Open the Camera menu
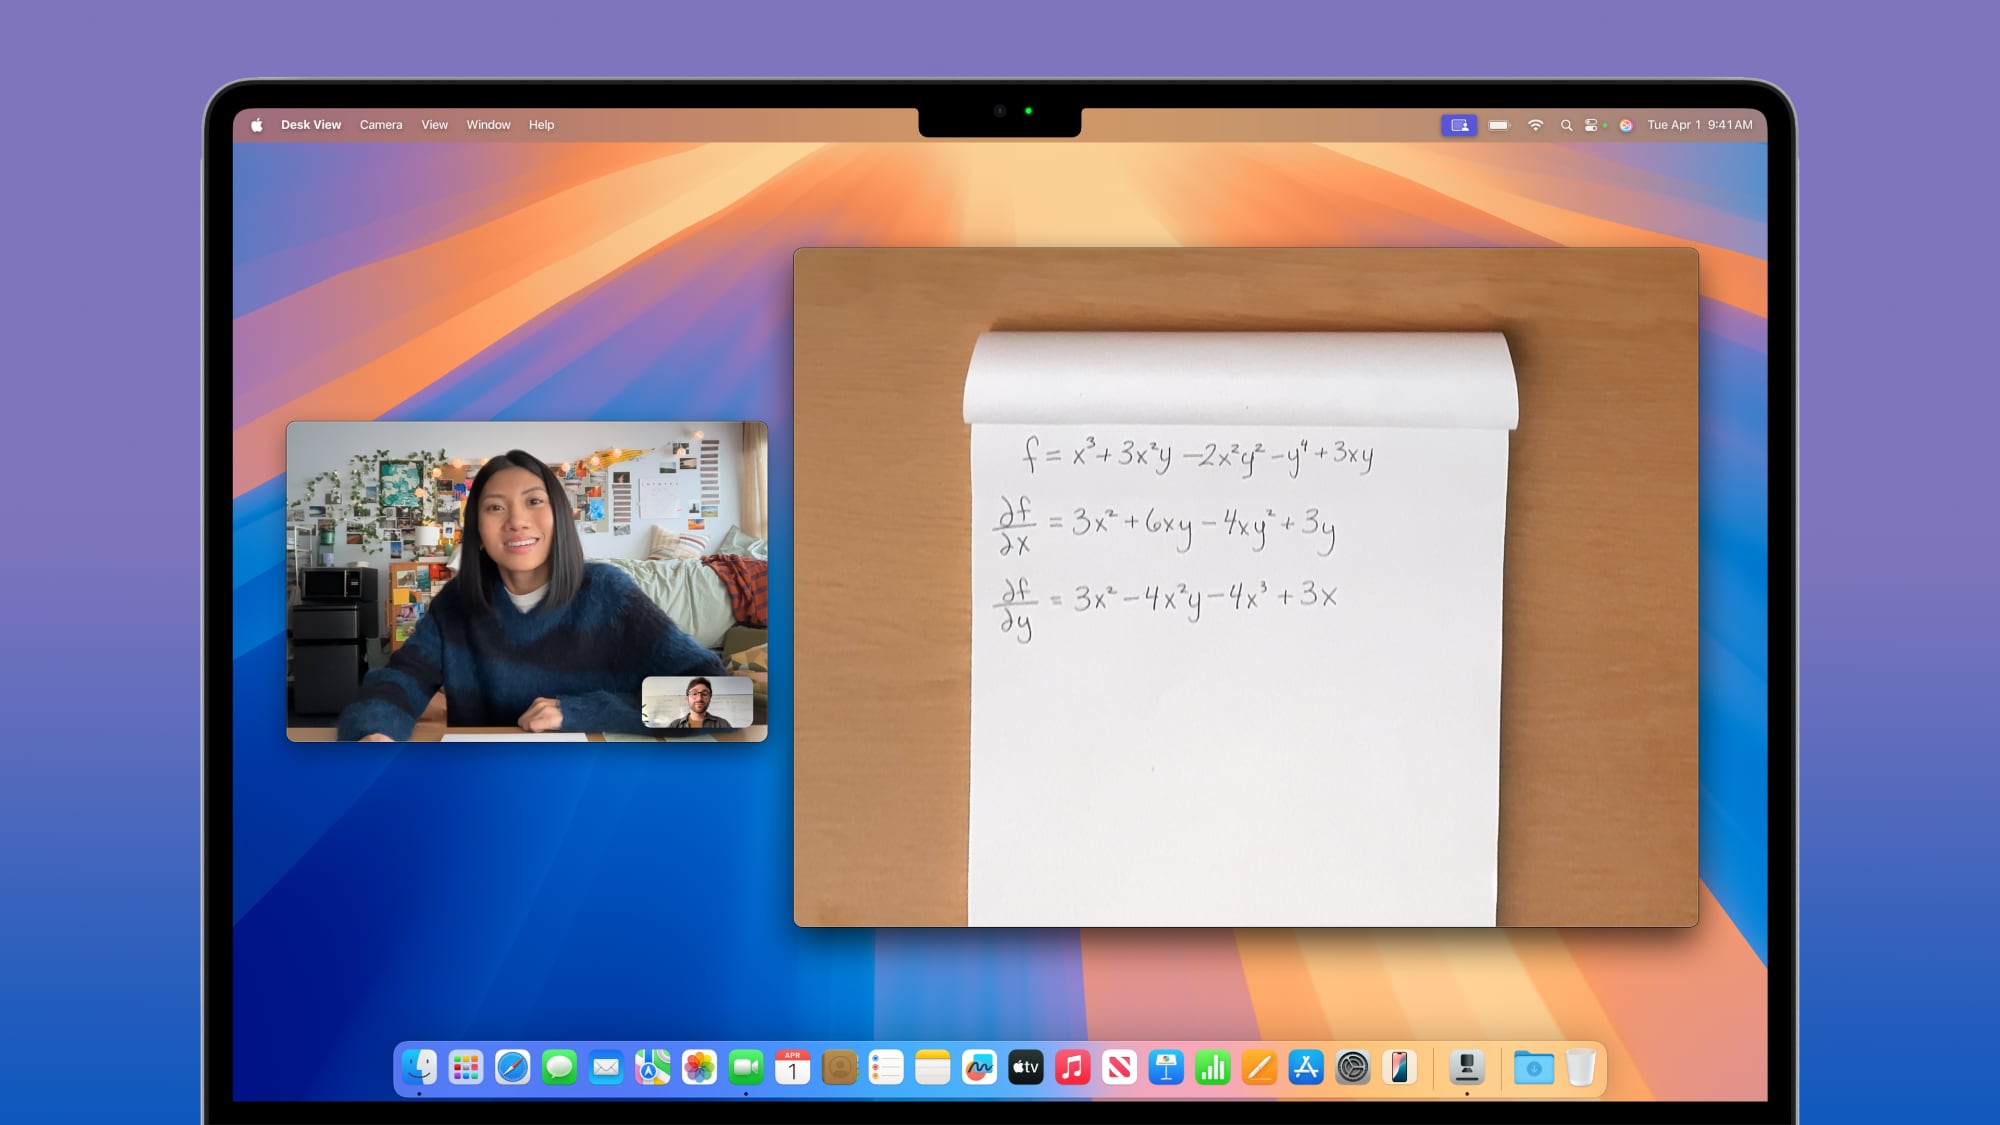2000x1125 pixels. point(380,125)
